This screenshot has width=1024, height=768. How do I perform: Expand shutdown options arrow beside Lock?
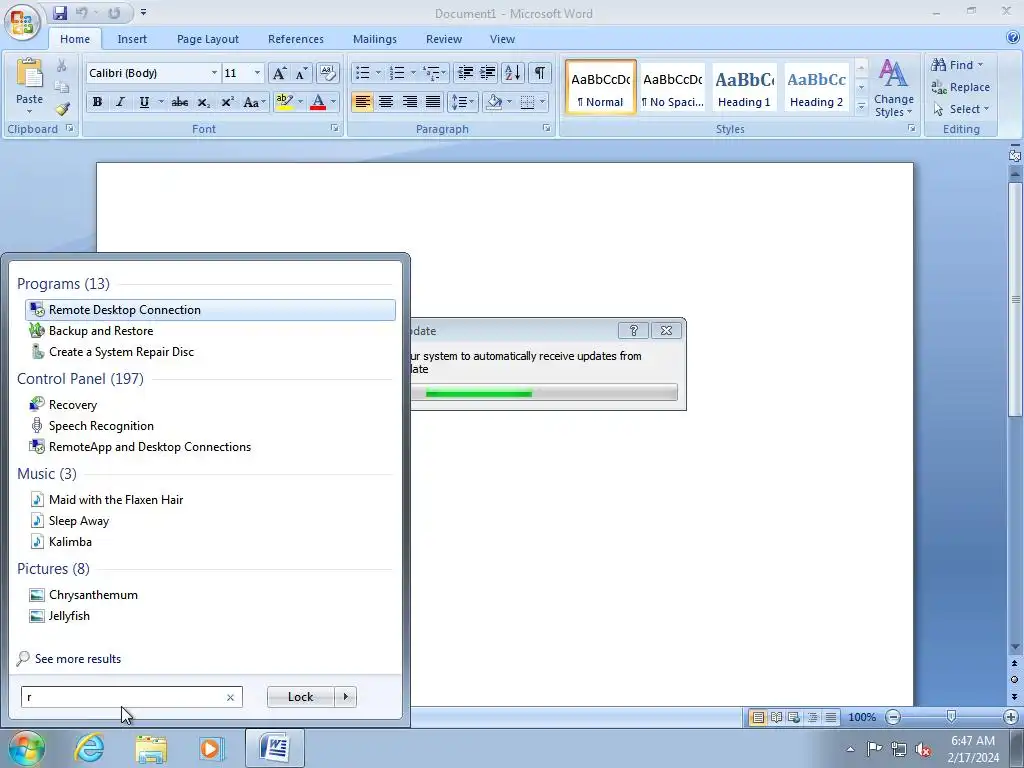pos(345,697)
